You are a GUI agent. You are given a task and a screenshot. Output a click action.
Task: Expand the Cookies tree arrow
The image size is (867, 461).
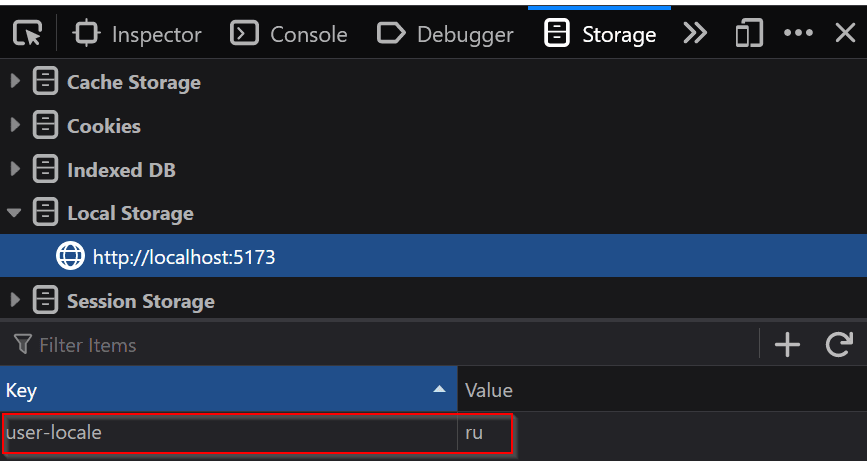pos(15,126)
